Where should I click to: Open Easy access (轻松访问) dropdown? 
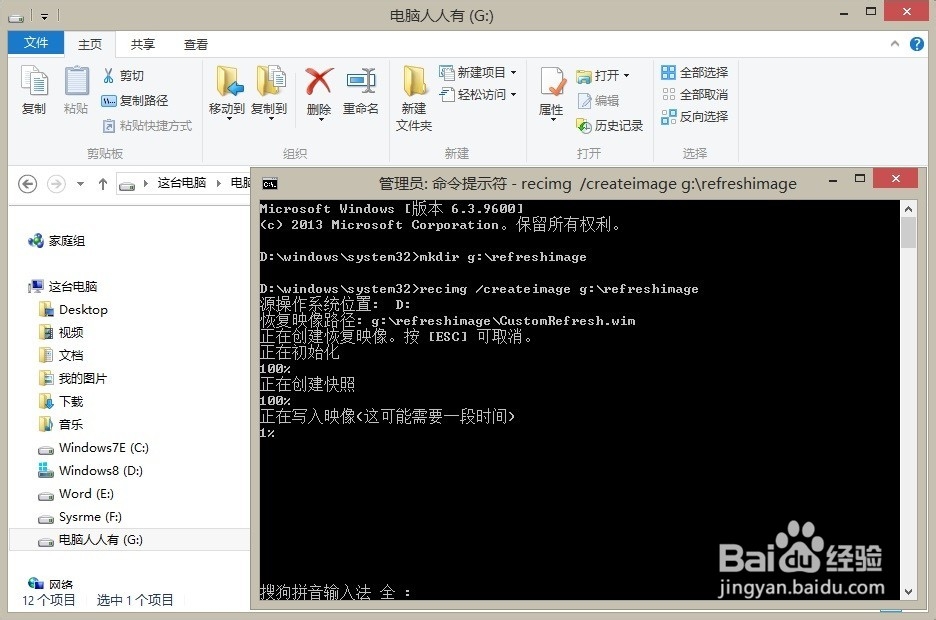[478, 94]
